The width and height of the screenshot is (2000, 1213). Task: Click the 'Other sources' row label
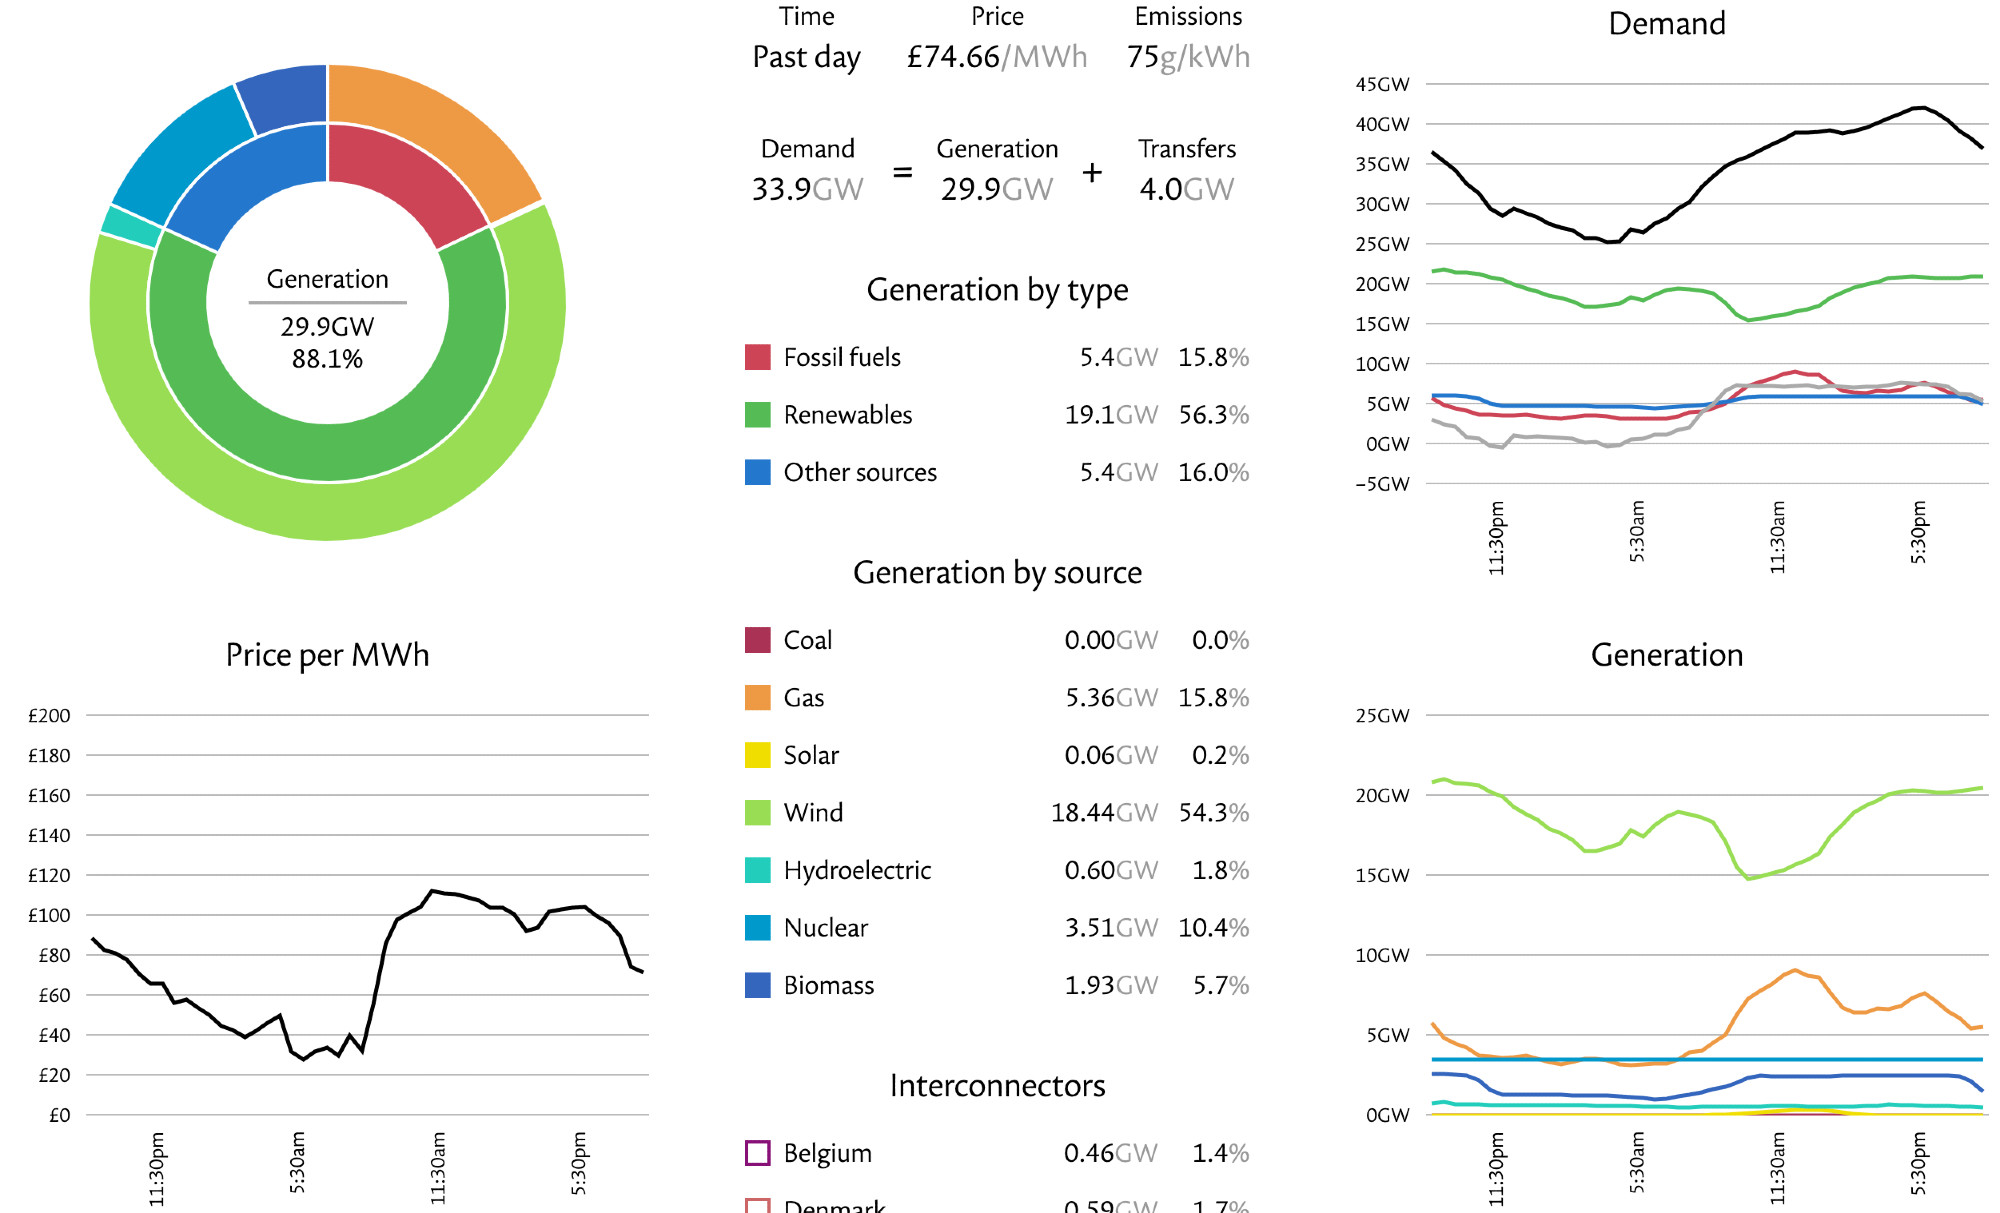(x=860, y=472)
